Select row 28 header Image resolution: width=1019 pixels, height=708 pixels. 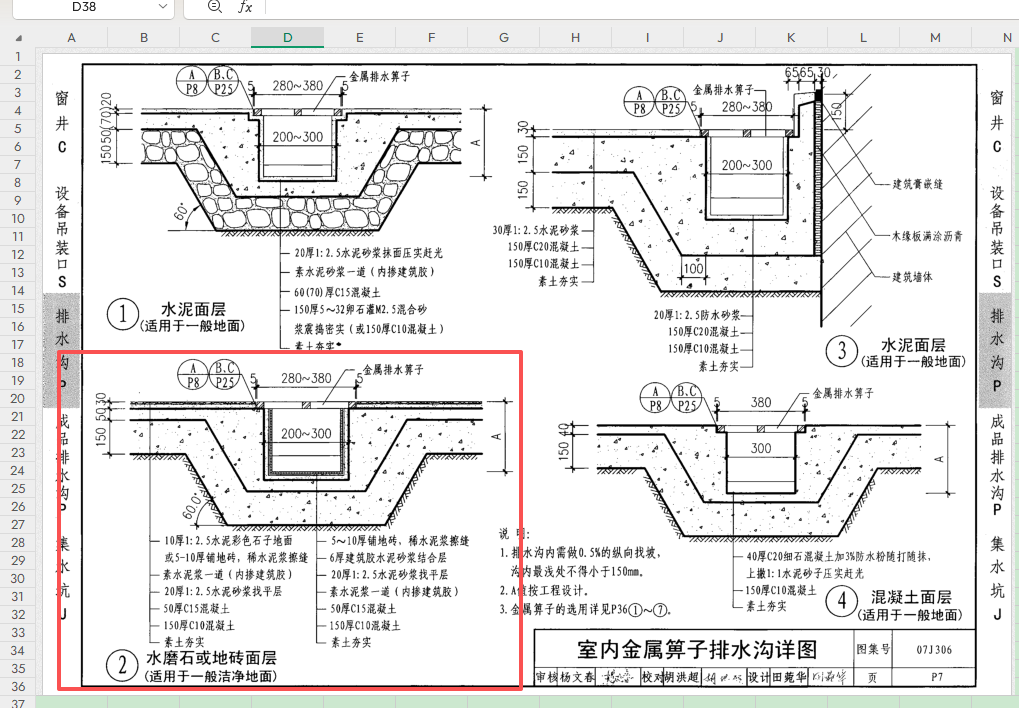18,542
